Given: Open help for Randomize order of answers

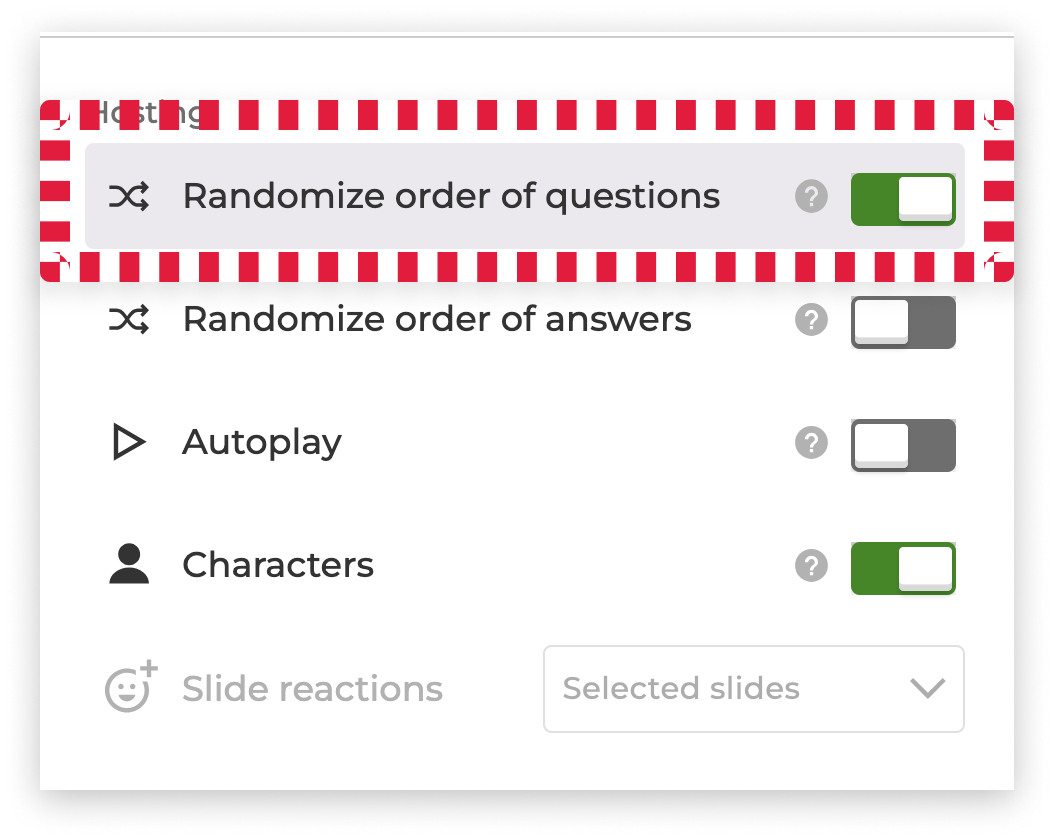Looking at the screenshot, I should coord(812,320).
